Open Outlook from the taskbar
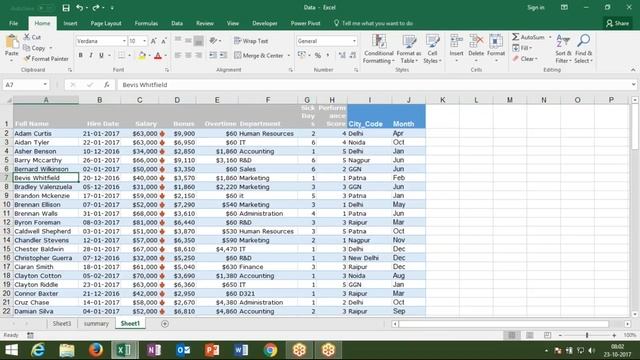 (x=183, y=350)
